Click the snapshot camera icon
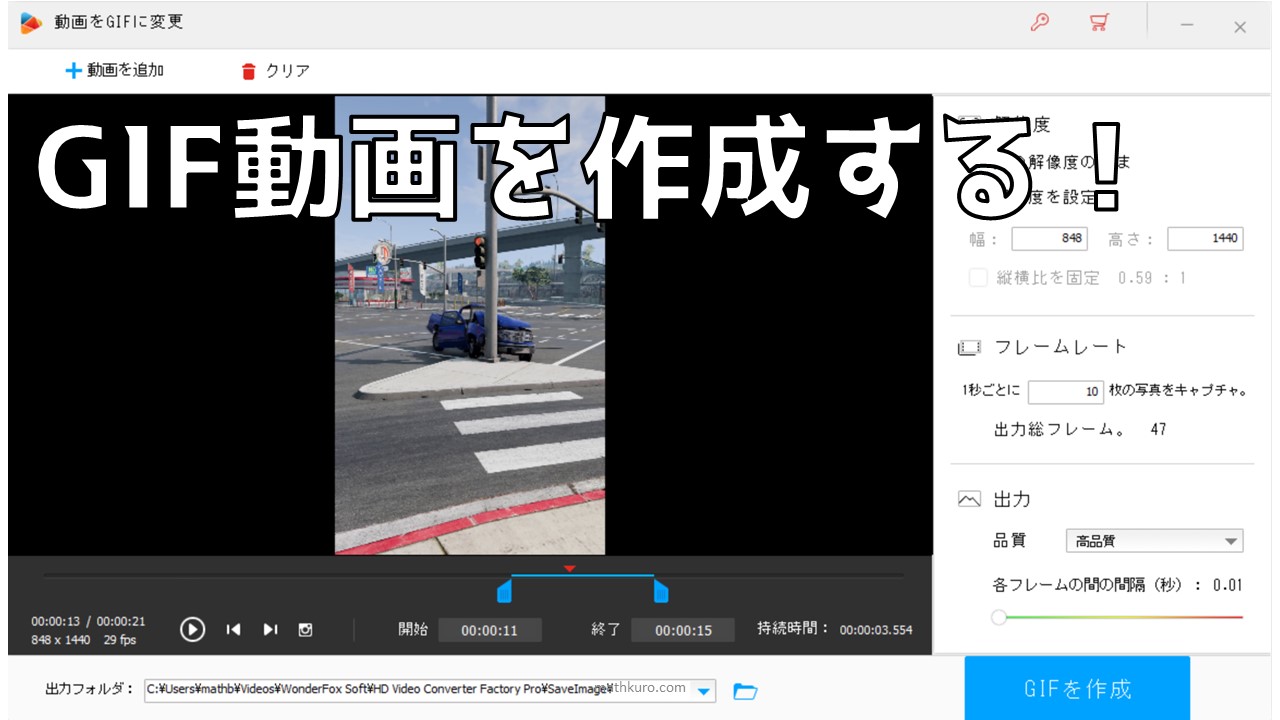This screenshot has width=1280, height=720. [306, 629]
